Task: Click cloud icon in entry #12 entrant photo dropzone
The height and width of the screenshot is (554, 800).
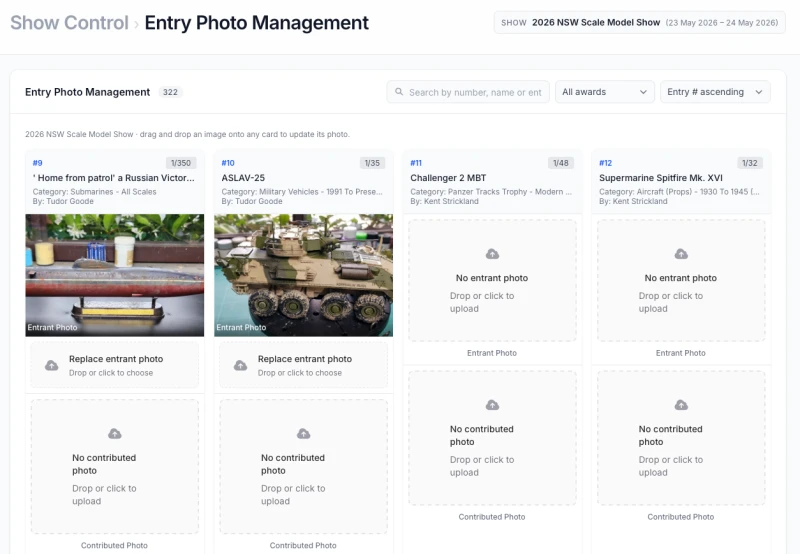Action: click(x=681, y=254)
